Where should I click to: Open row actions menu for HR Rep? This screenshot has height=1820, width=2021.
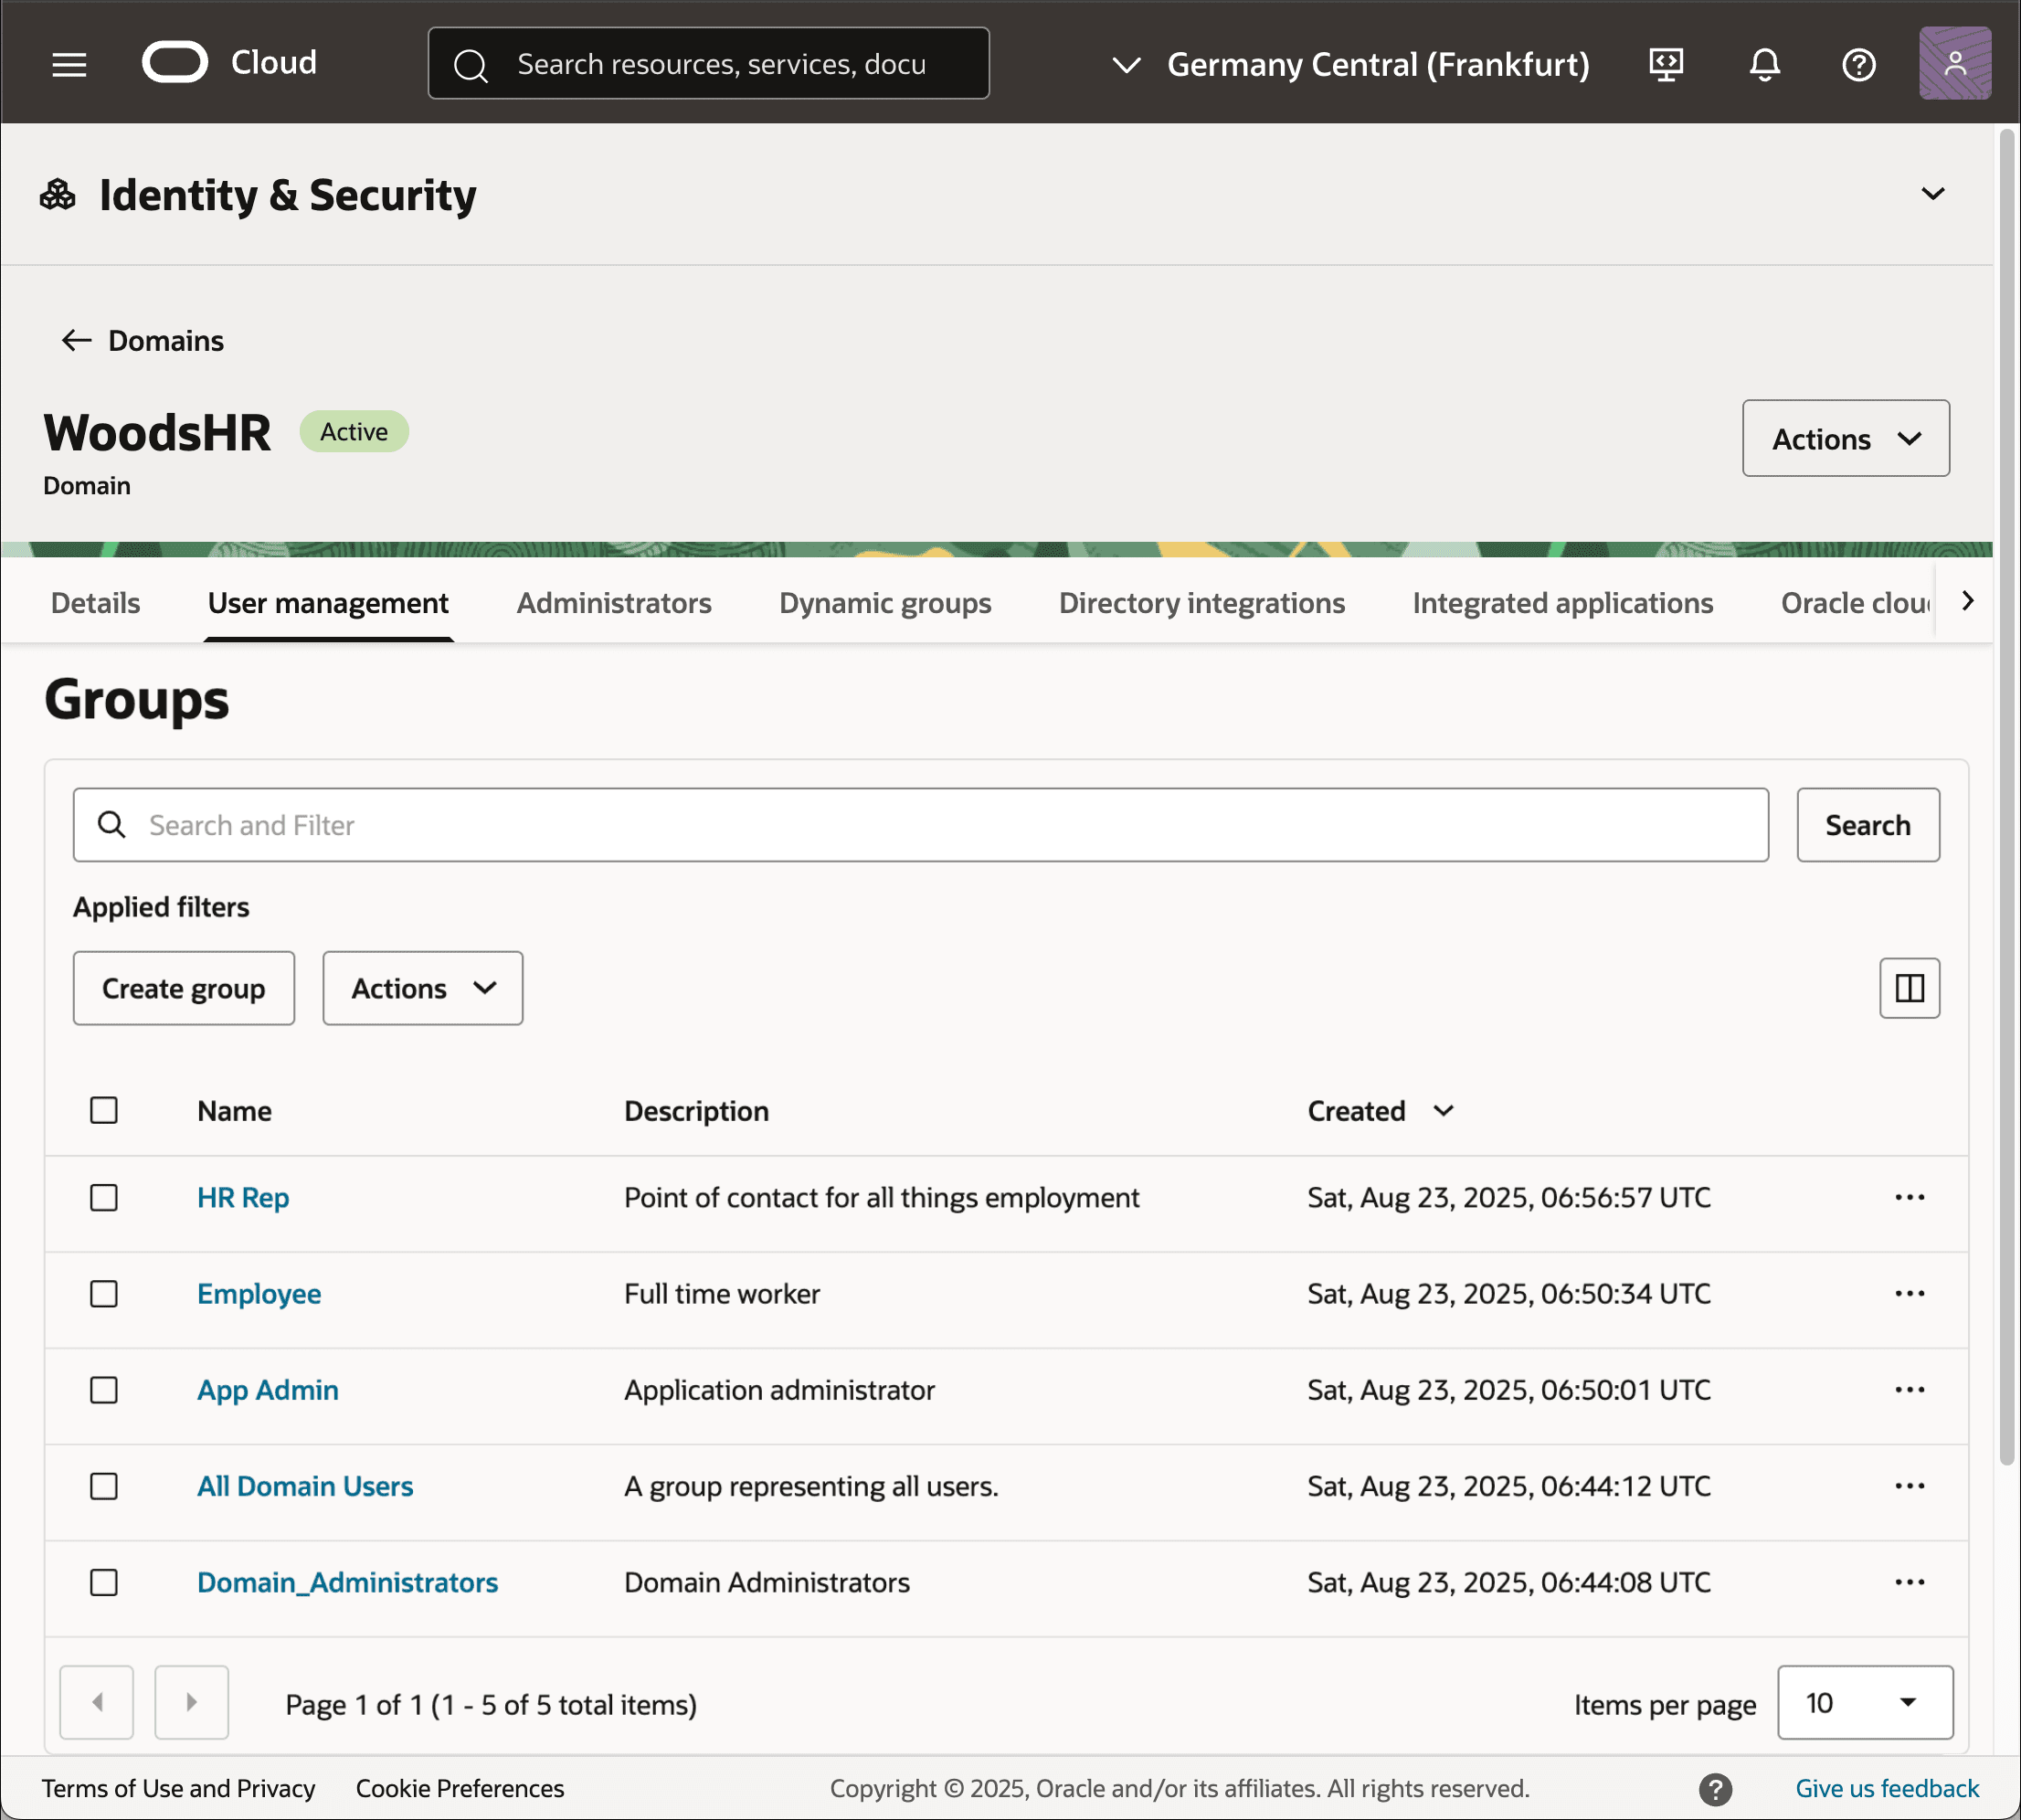1909,1197
